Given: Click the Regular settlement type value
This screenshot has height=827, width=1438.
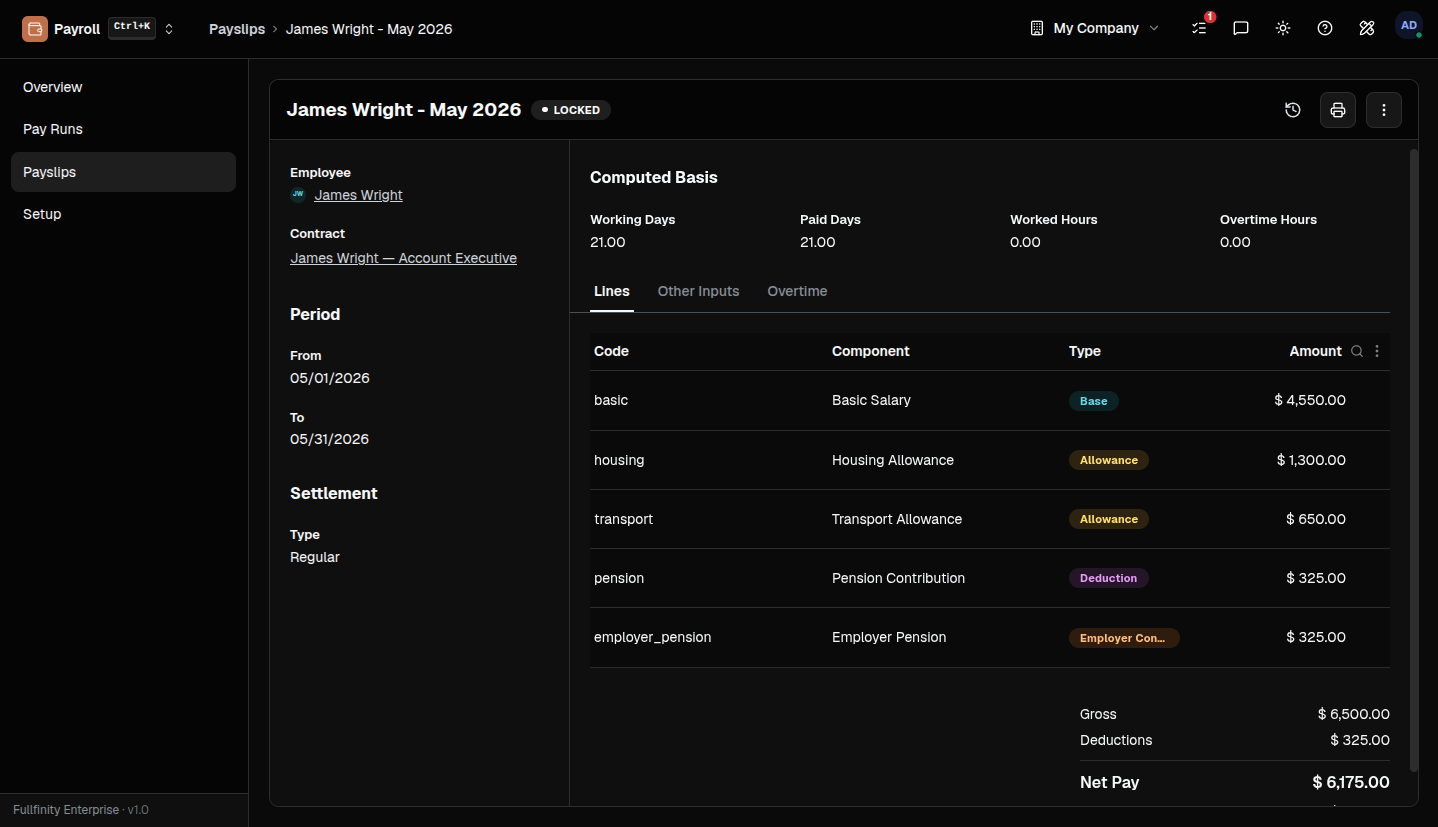Looking at the screenshot, I should tap(315, 557).
